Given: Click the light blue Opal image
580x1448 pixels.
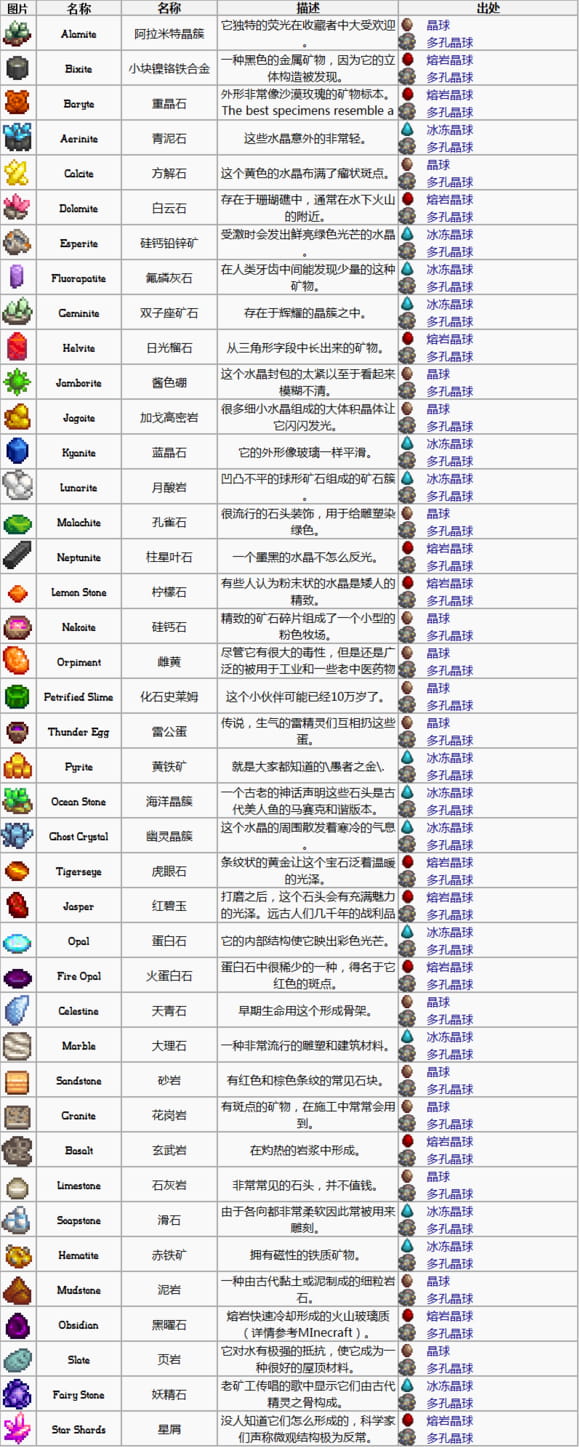Looking at the screenshot, I should pyautogui.click(x=17, y=941).
